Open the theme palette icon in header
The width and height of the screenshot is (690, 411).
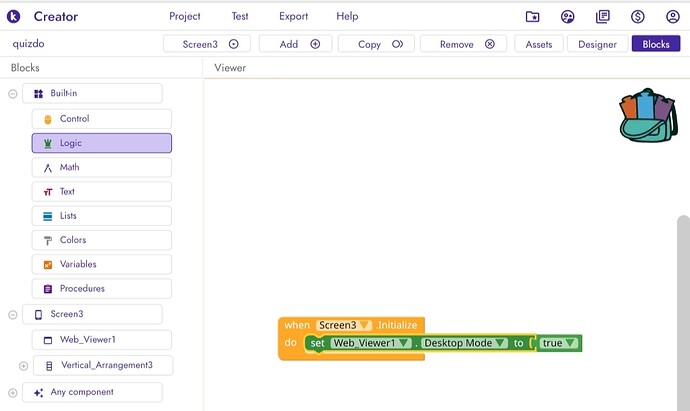[568, 17]
